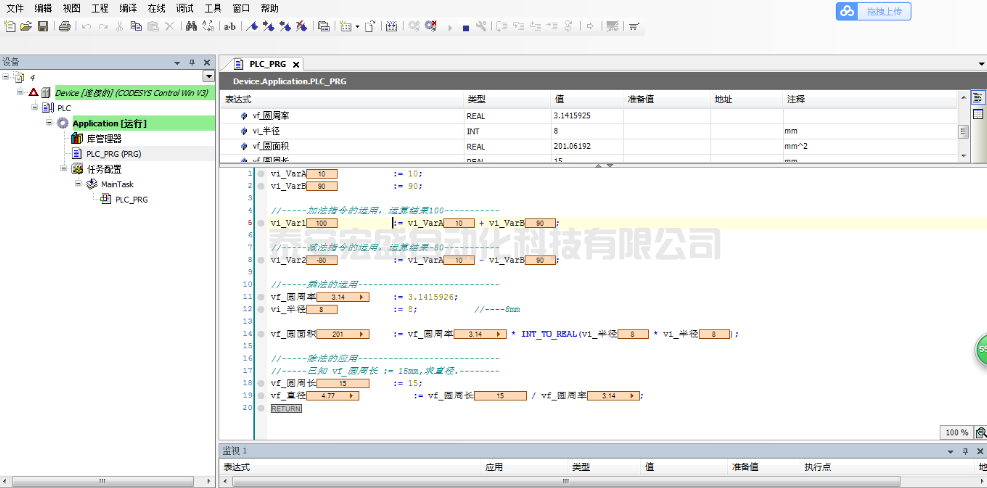Click the RETURN label in code editor
987x488 pixels.
pyautogui.click(x=286, y=408)
